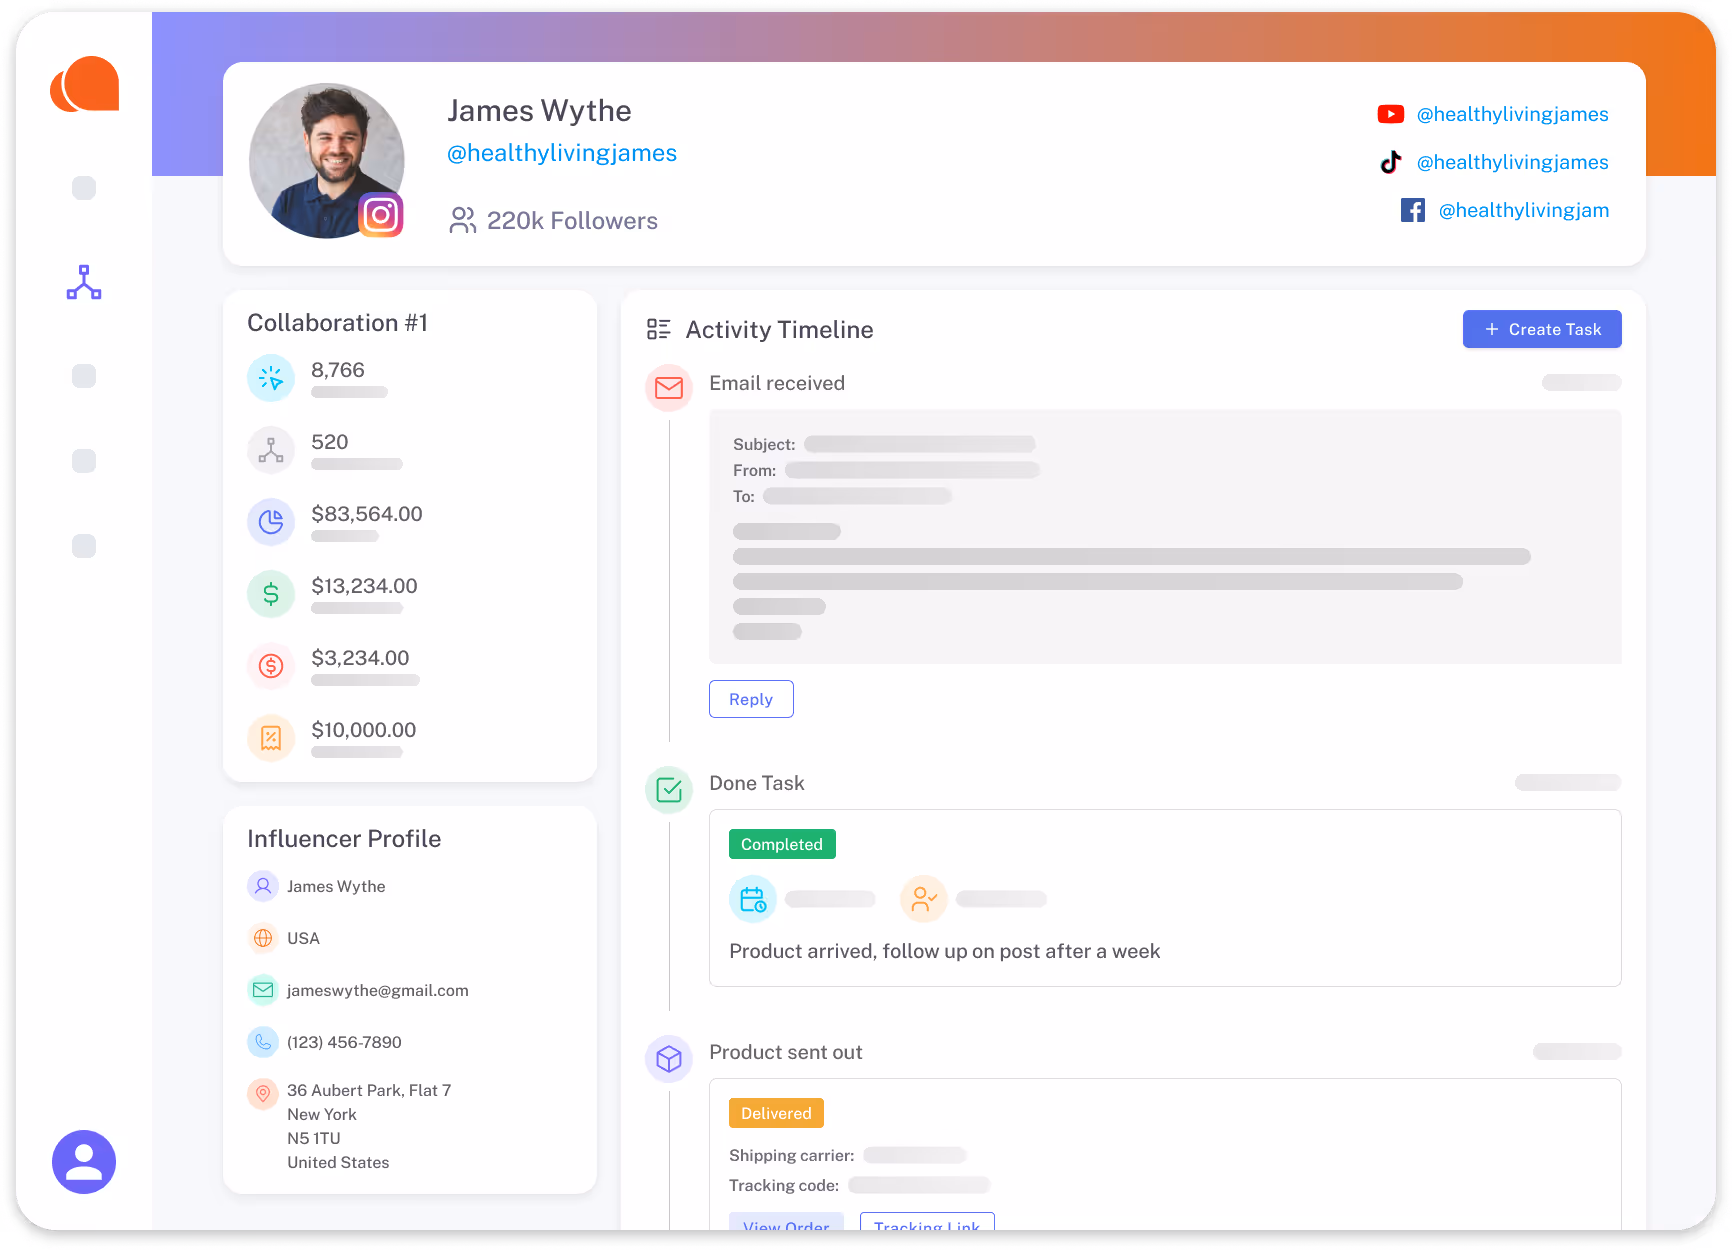Click the jameswythe@gmail.com email text
The width and height of the screenshot is (1732, 1250).
pos(378,990)
